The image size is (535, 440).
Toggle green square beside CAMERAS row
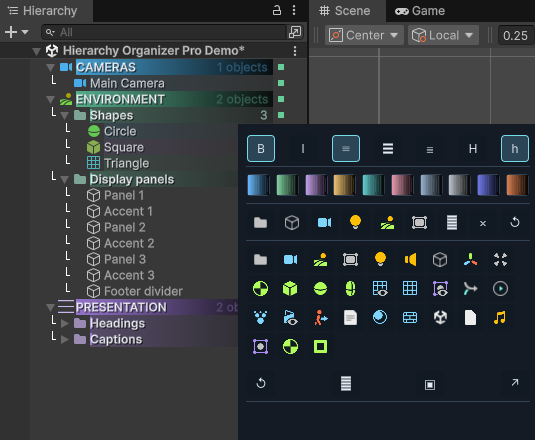281,67
